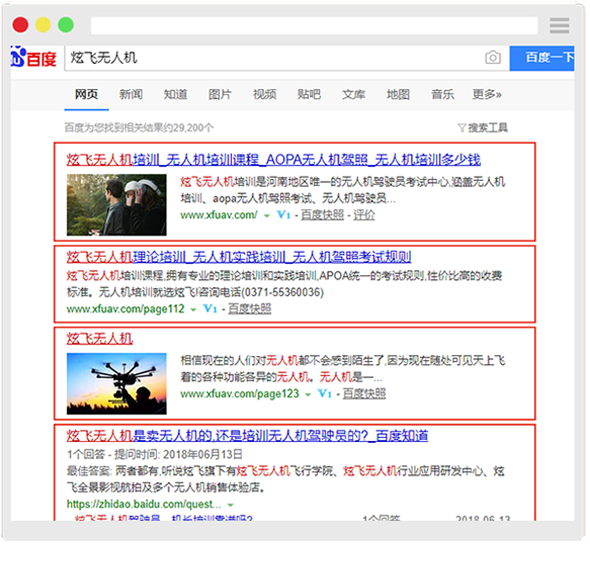The height and width of the screenshot is (570, 590).
Task: Click the www.xfuav.com/page123 URL
Action: [x=239, y=394]
